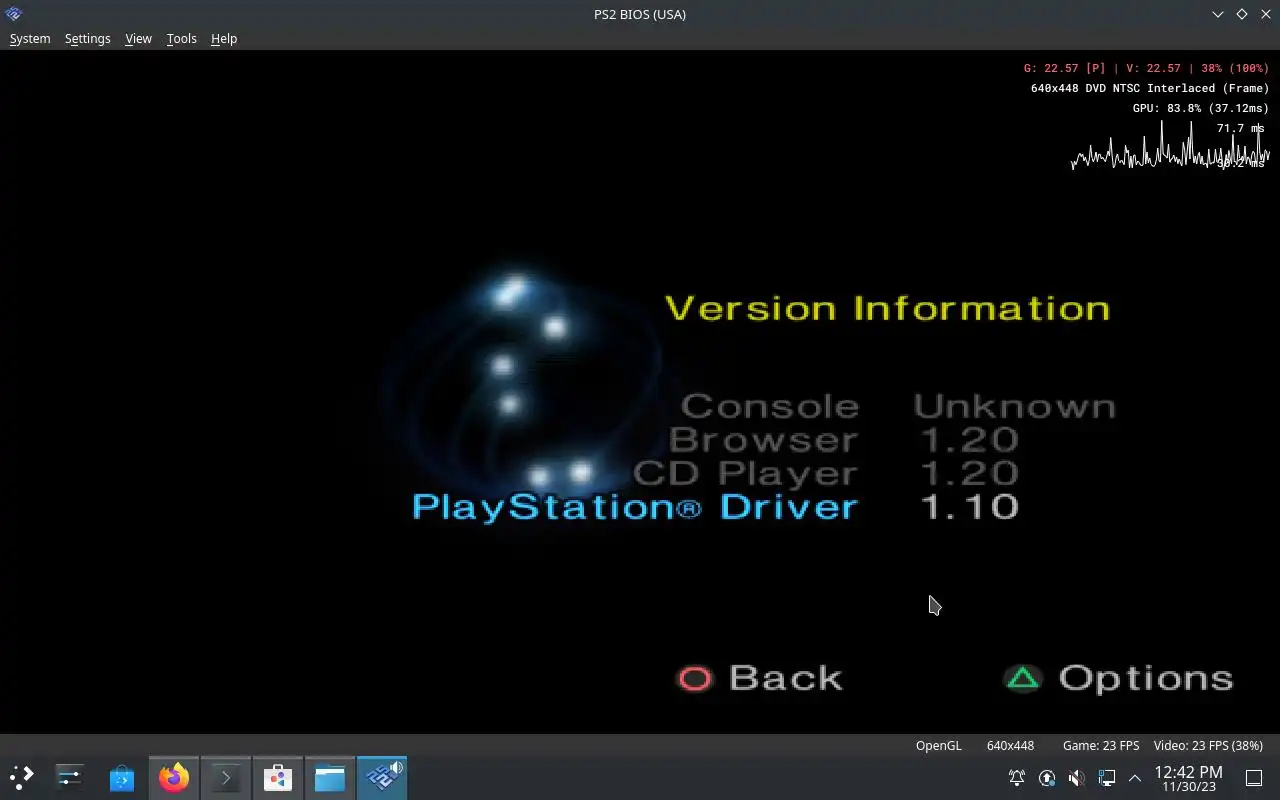
Task: Open the Flatpak software taskbar icon
Action: point(278,777)
